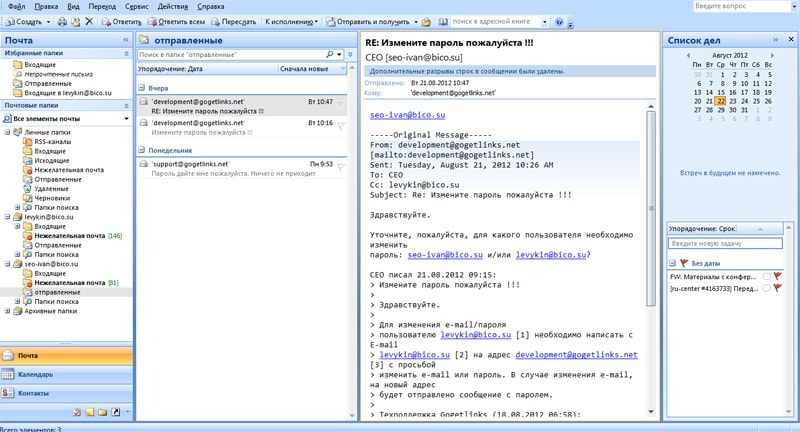Collapse the Без даты task group
This screenshot has width=800, height=432.
[672, 263]
